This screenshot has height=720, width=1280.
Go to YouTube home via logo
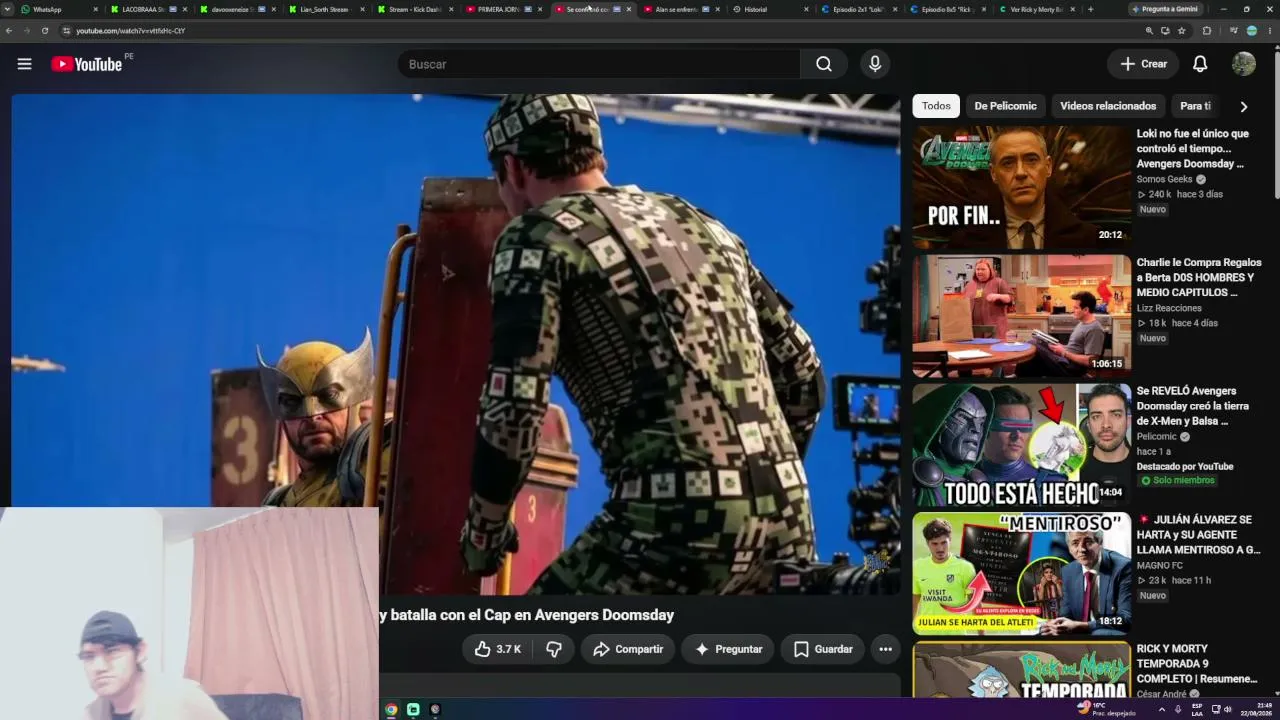86,64
